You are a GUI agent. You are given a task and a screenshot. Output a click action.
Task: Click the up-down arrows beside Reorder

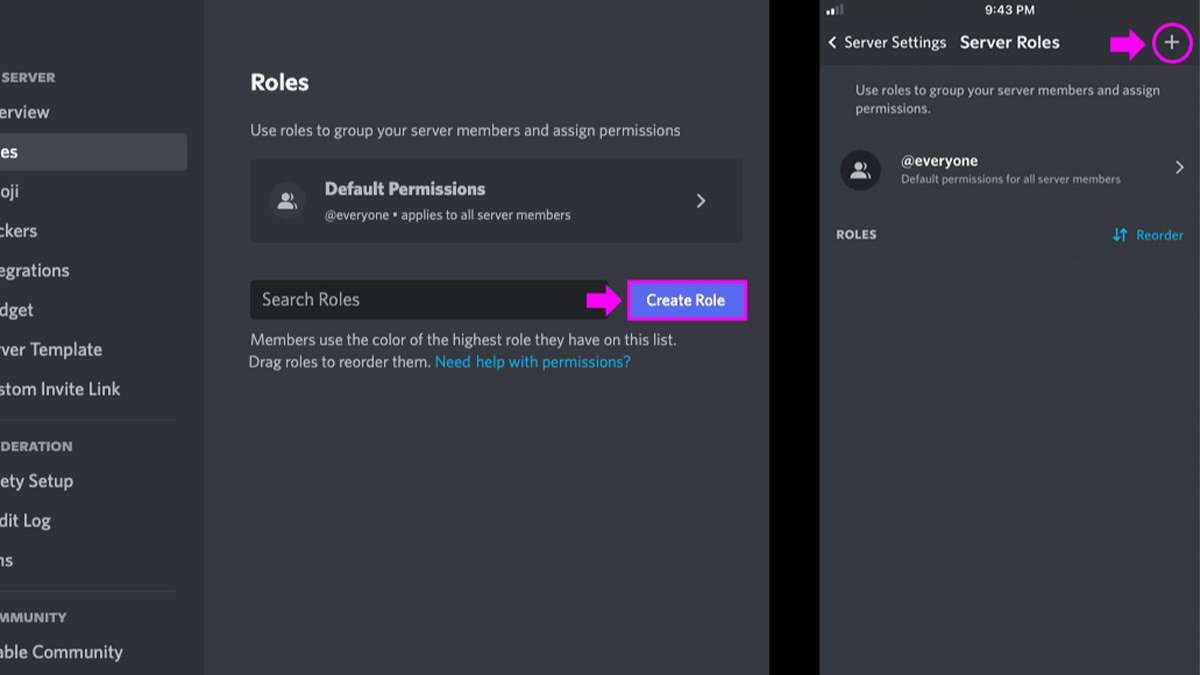[x=1118, y=235]
